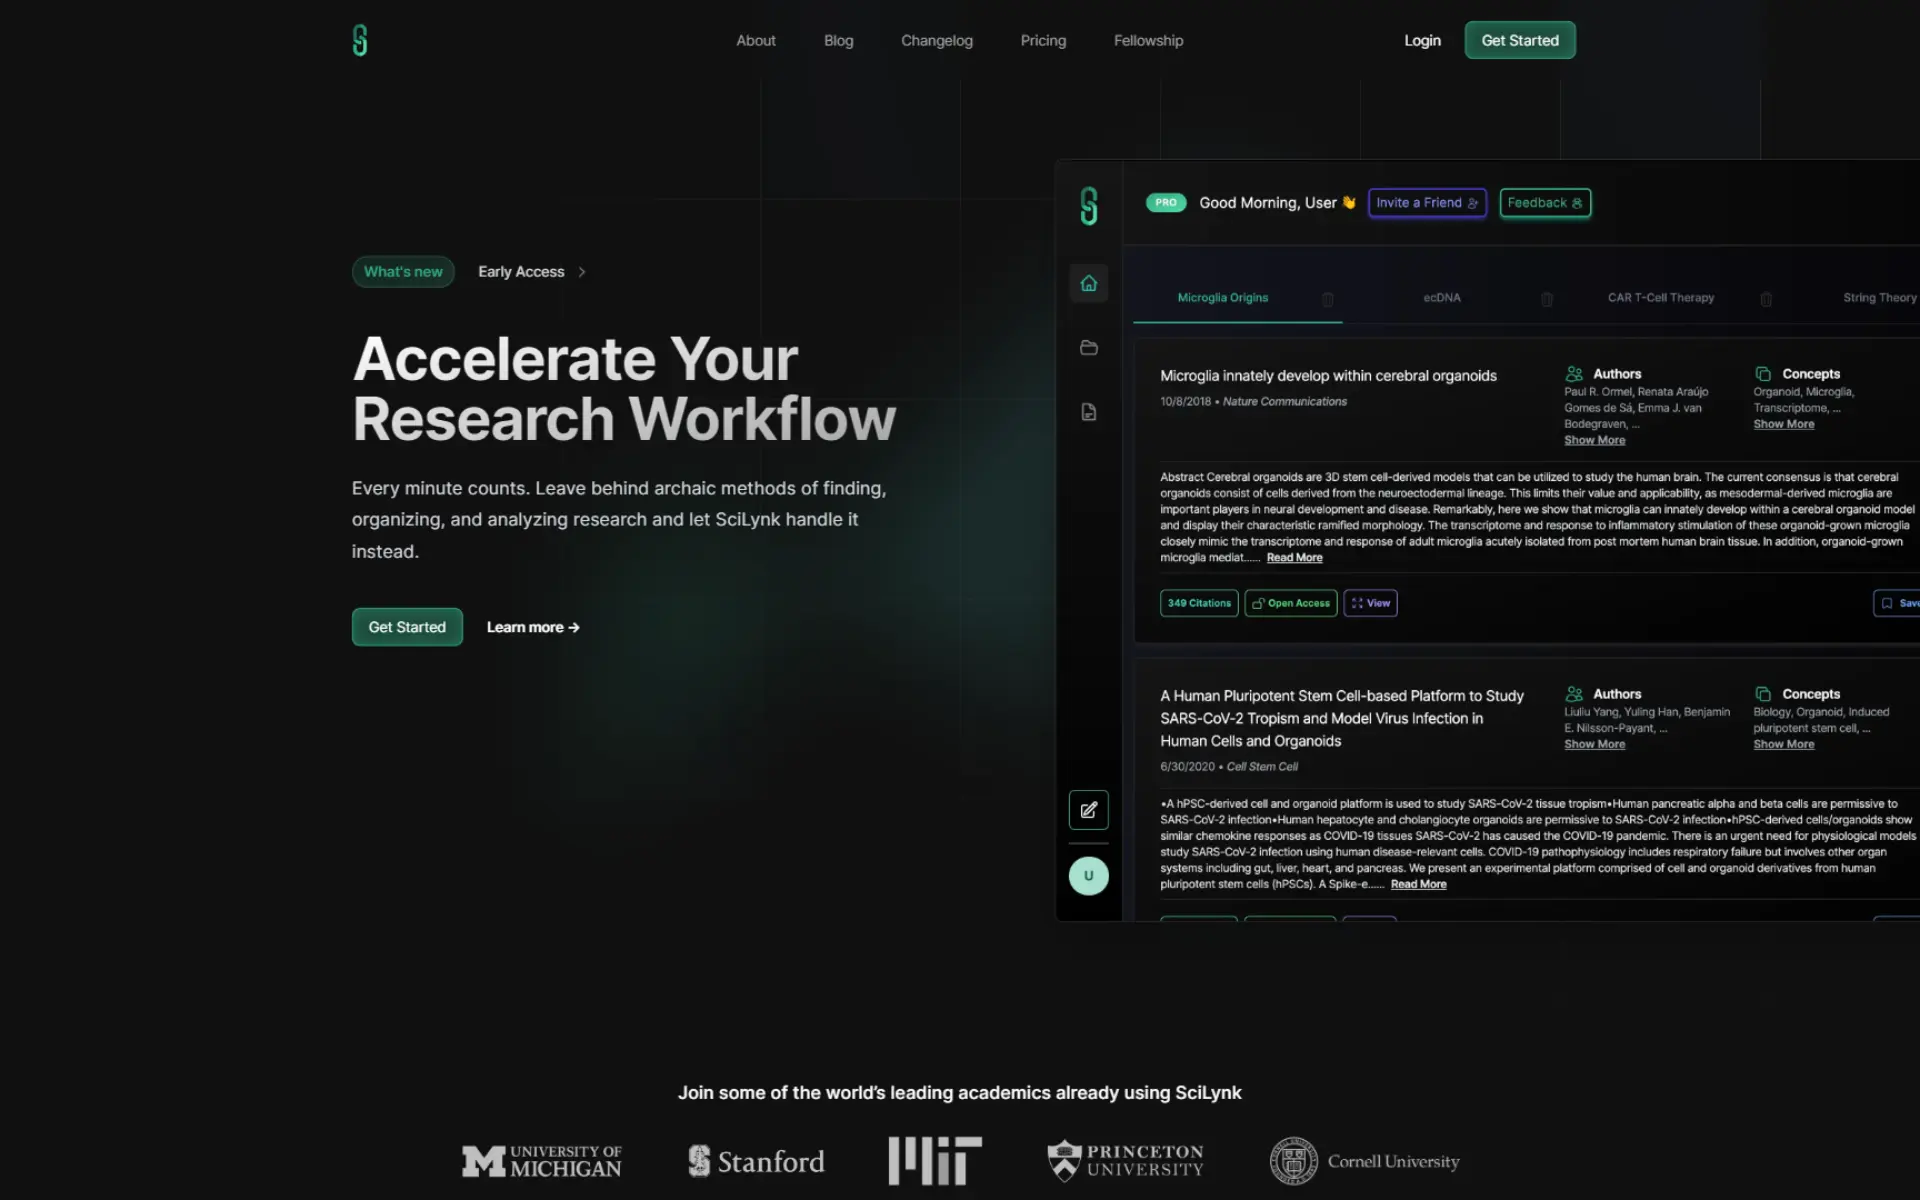Click trash icon next to CAR T-Cell Therapy
This screenshot has width=1920, height=1200.
click(1766, 299)
